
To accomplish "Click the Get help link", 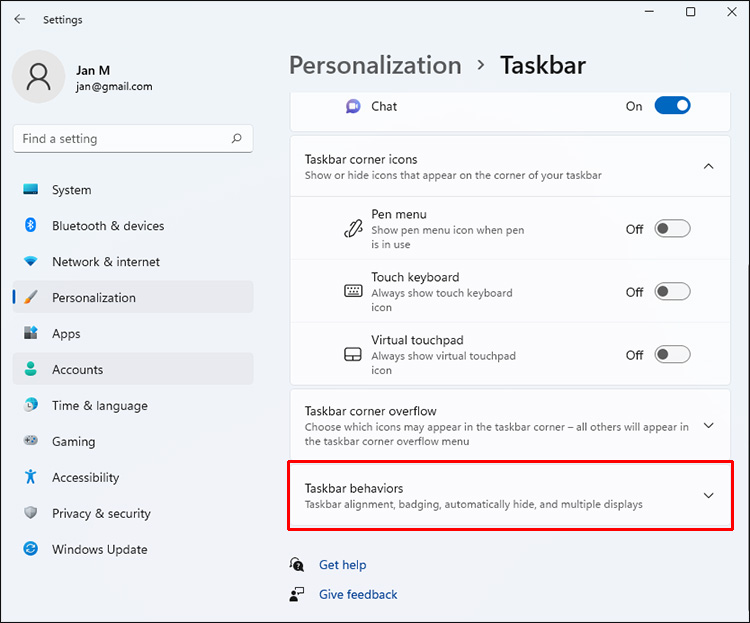I will (x=342, y=565).
